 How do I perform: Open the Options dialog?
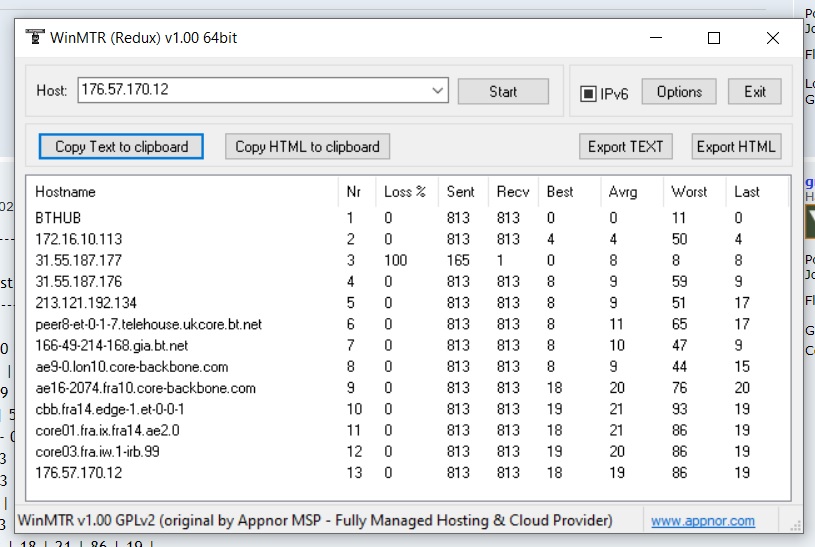(679, 92)
